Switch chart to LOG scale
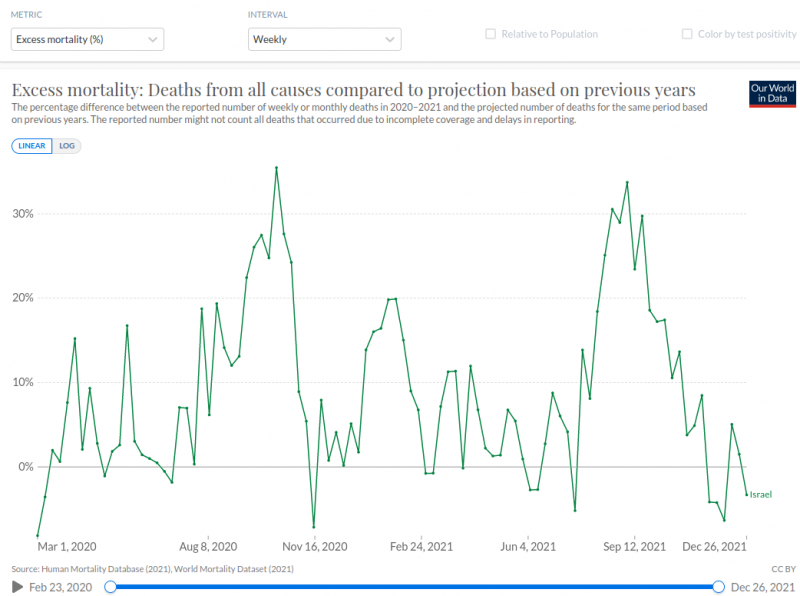800x596 pixels. (67, 145)
